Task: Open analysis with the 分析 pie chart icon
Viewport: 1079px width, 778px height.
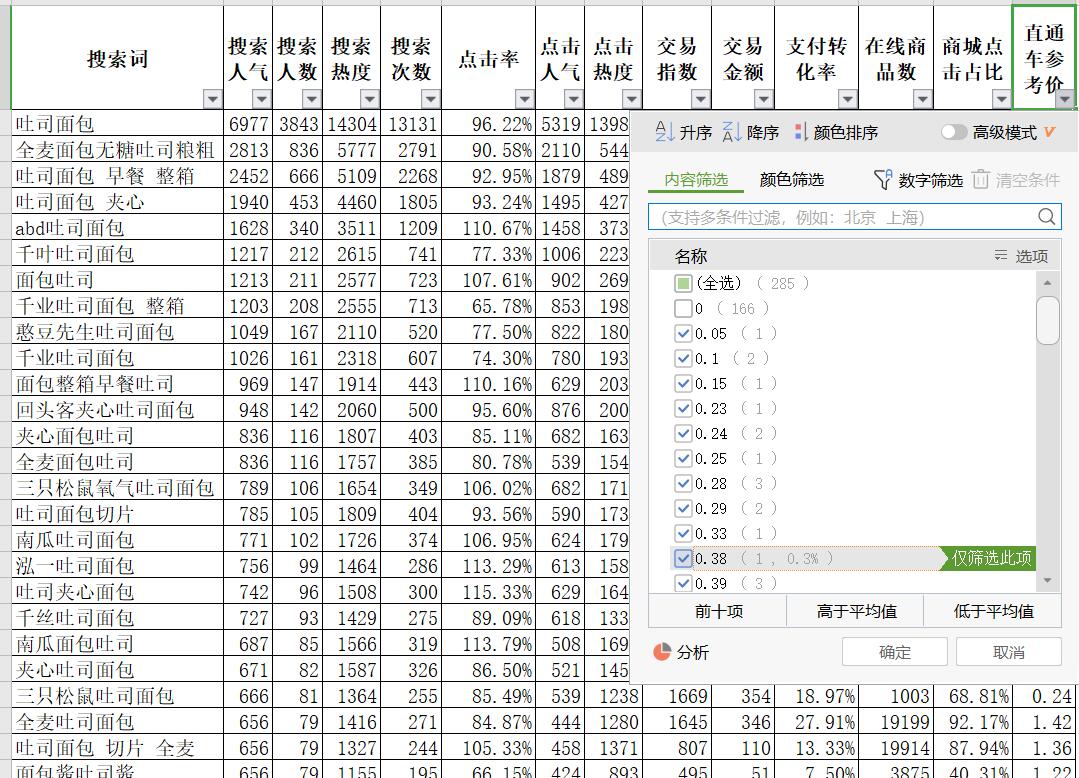Action: pos(660,651)
